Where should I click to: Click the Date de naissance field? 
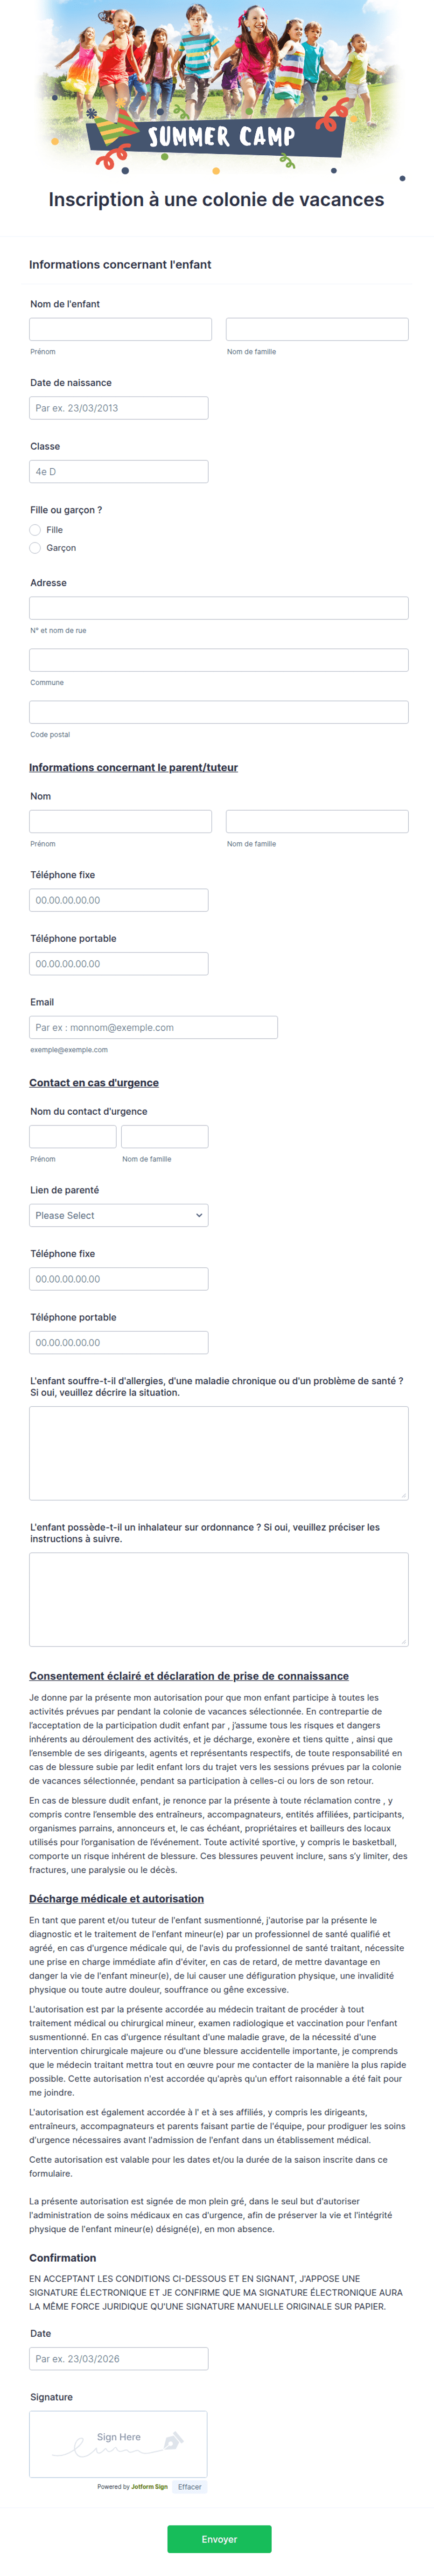tap(119, 408)
